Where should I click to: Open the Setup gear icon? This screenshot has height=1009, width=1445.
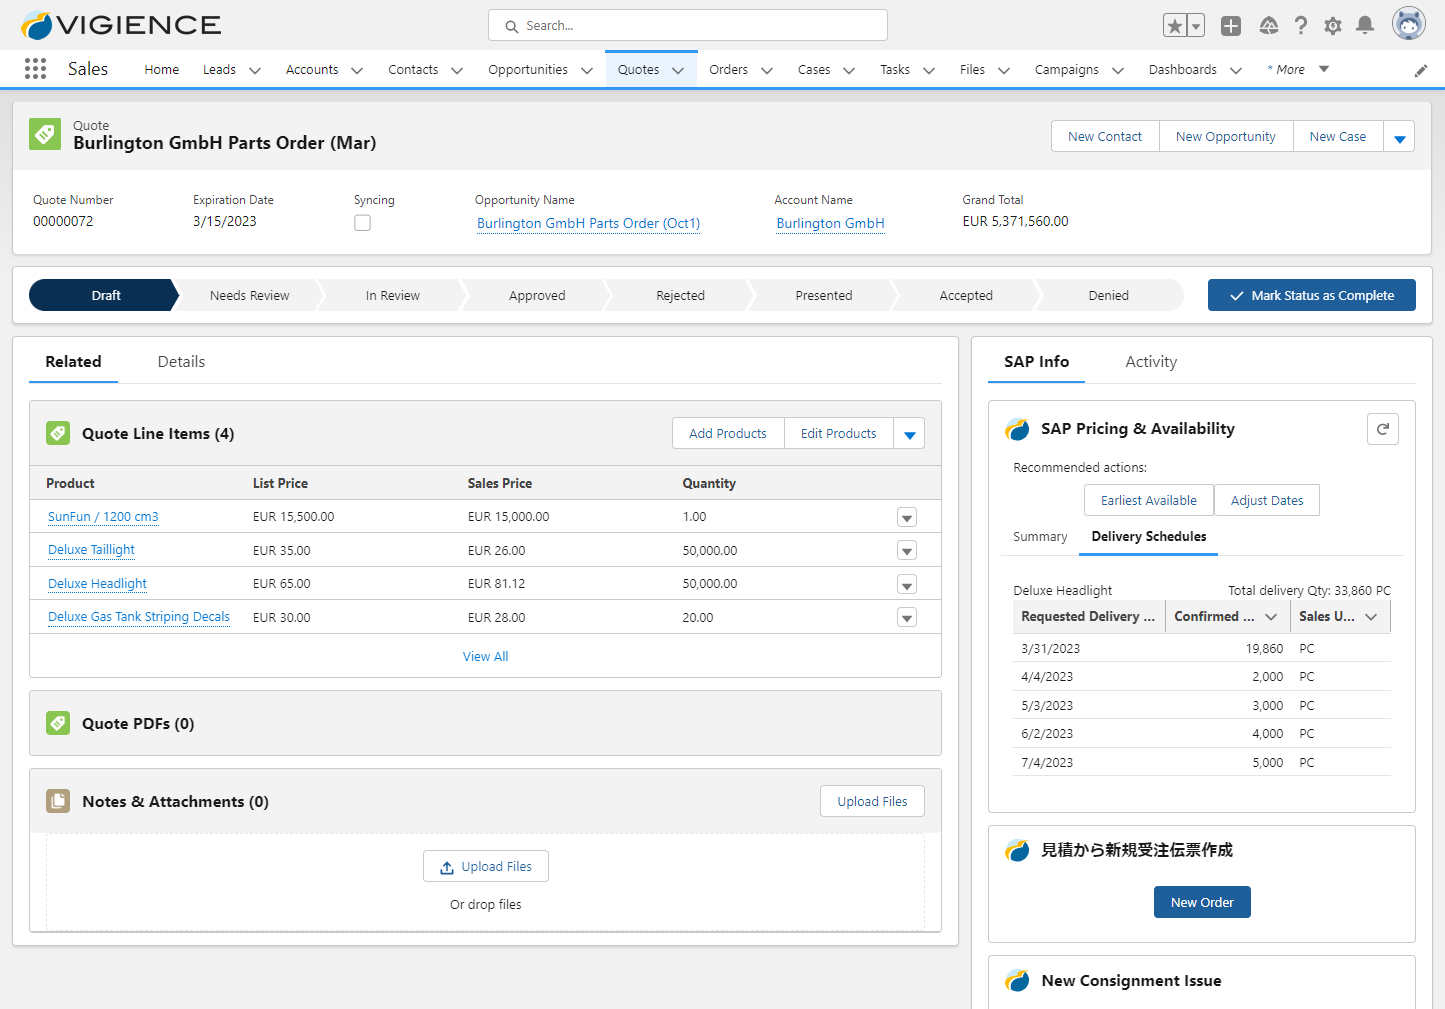point(1333,26)
